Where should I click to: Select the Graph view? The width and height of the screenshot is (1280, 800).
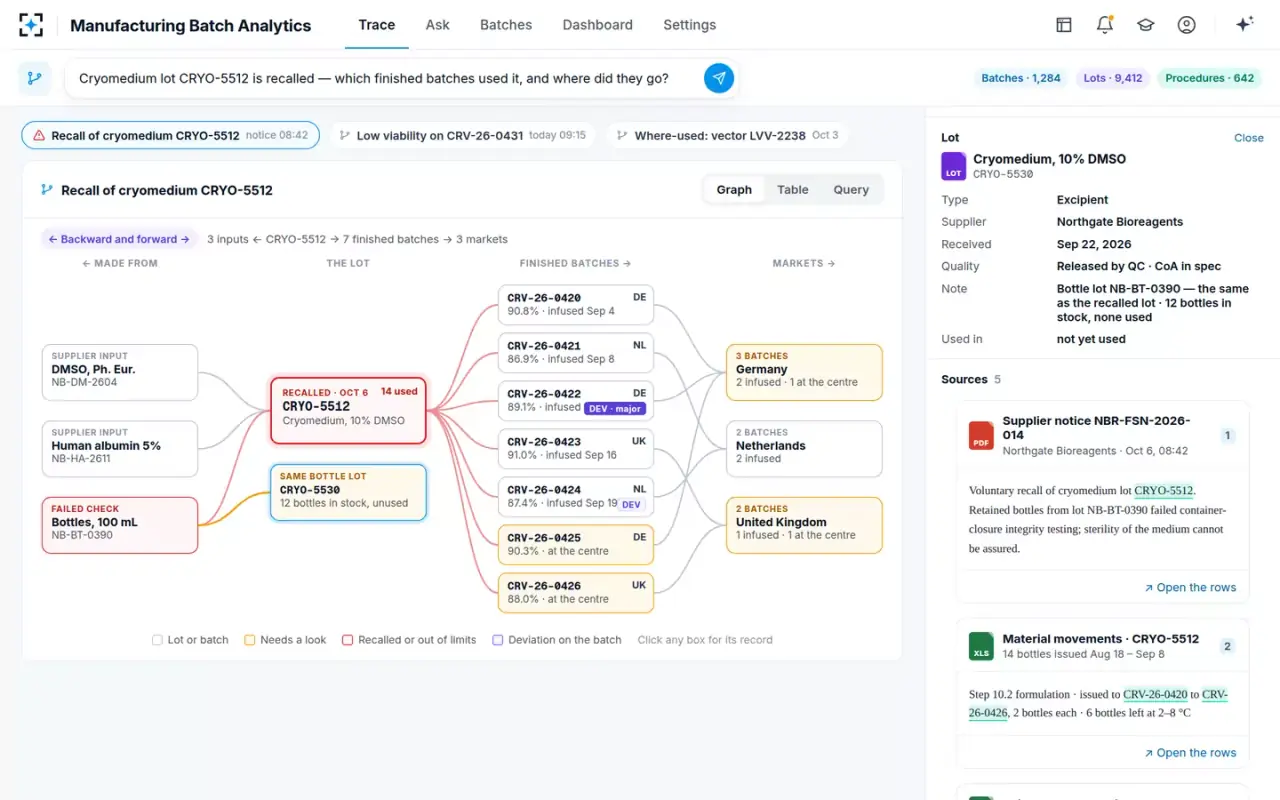click(734, 190)
